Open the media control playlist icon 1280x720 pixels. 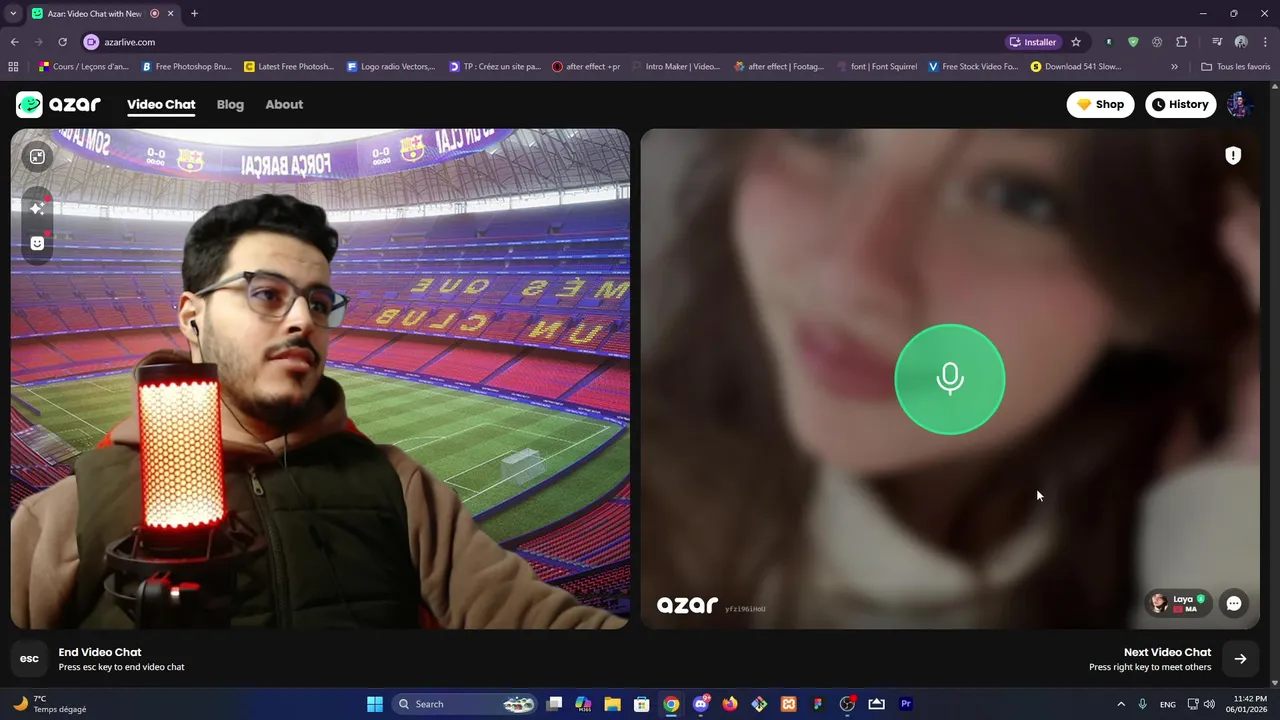pyautogui.click(x=1217, y=42)
